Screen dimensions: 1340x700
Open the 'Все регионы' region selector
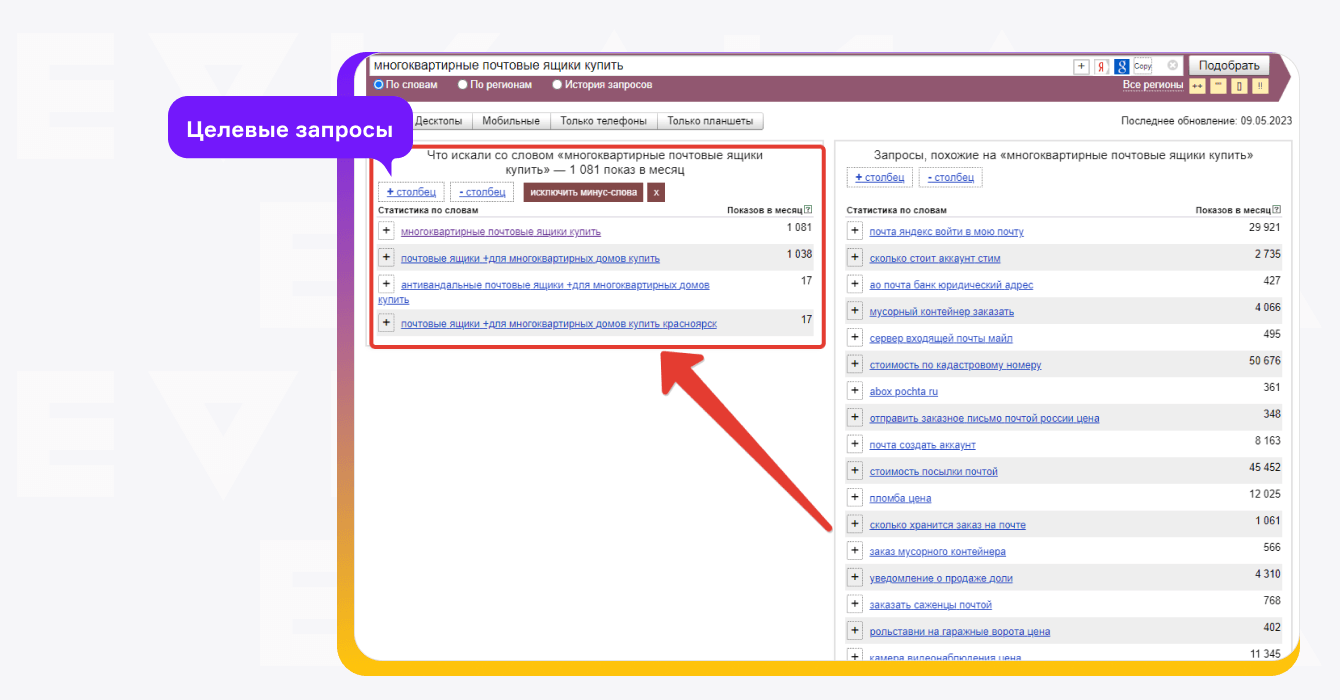[x=1153, y=85]
